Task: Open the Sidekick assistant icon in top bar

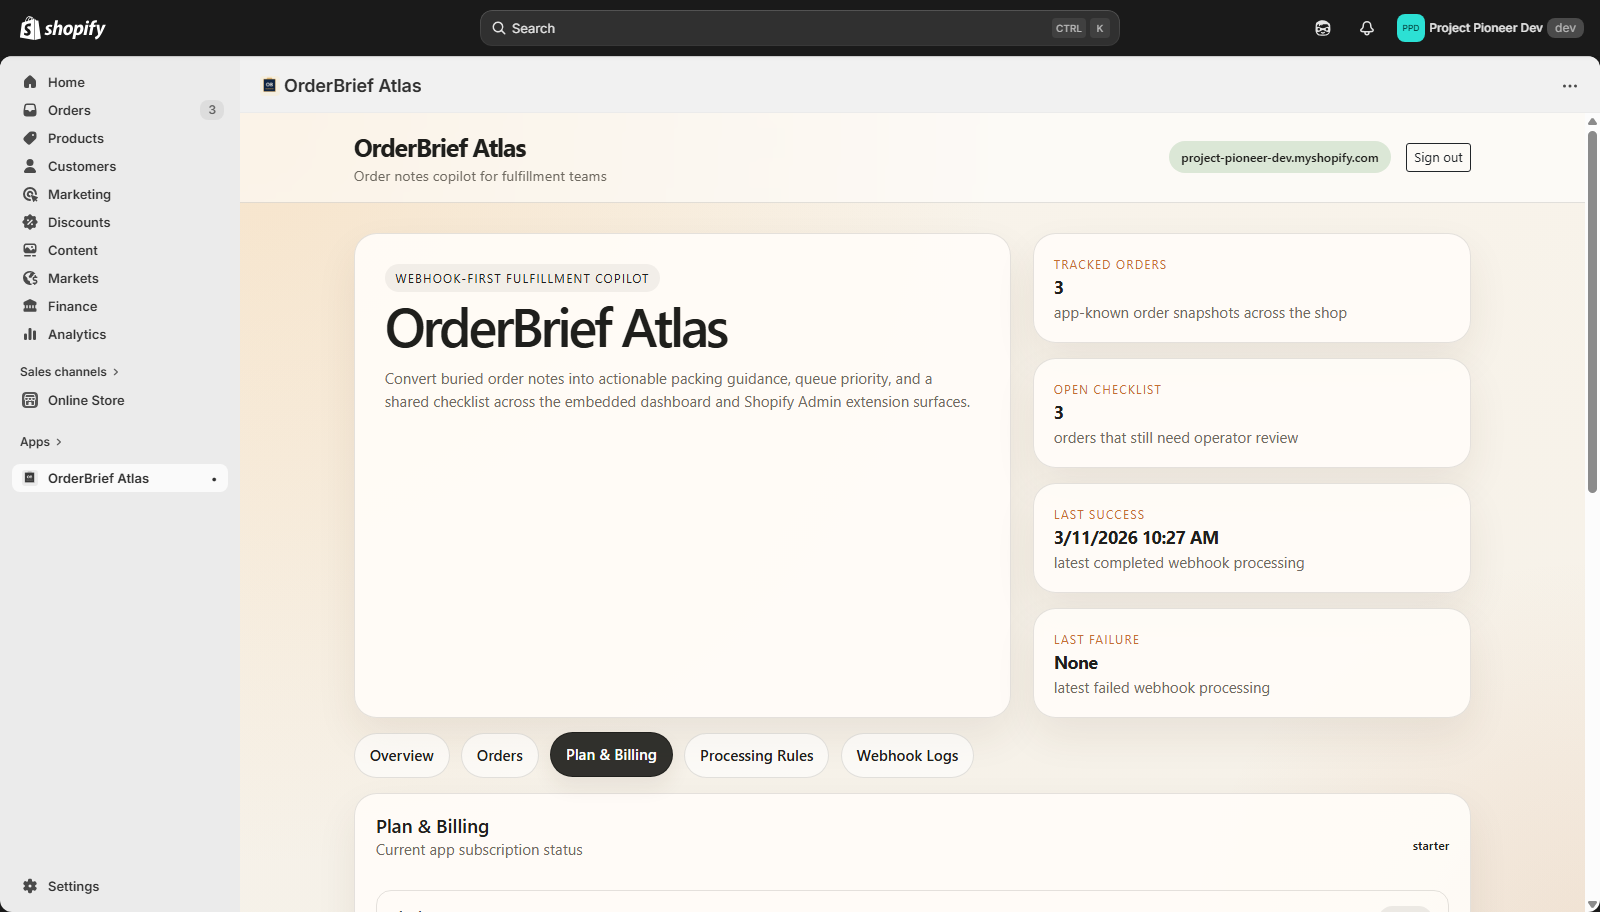Action: click(1323, 28)
